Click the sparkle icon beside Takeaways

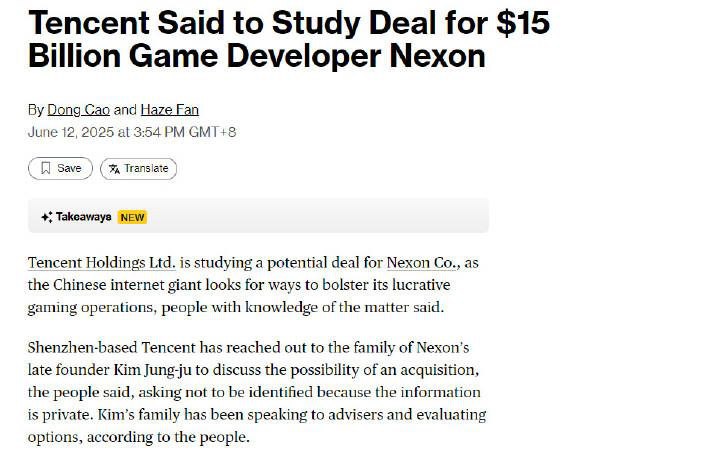pos(46,217)
